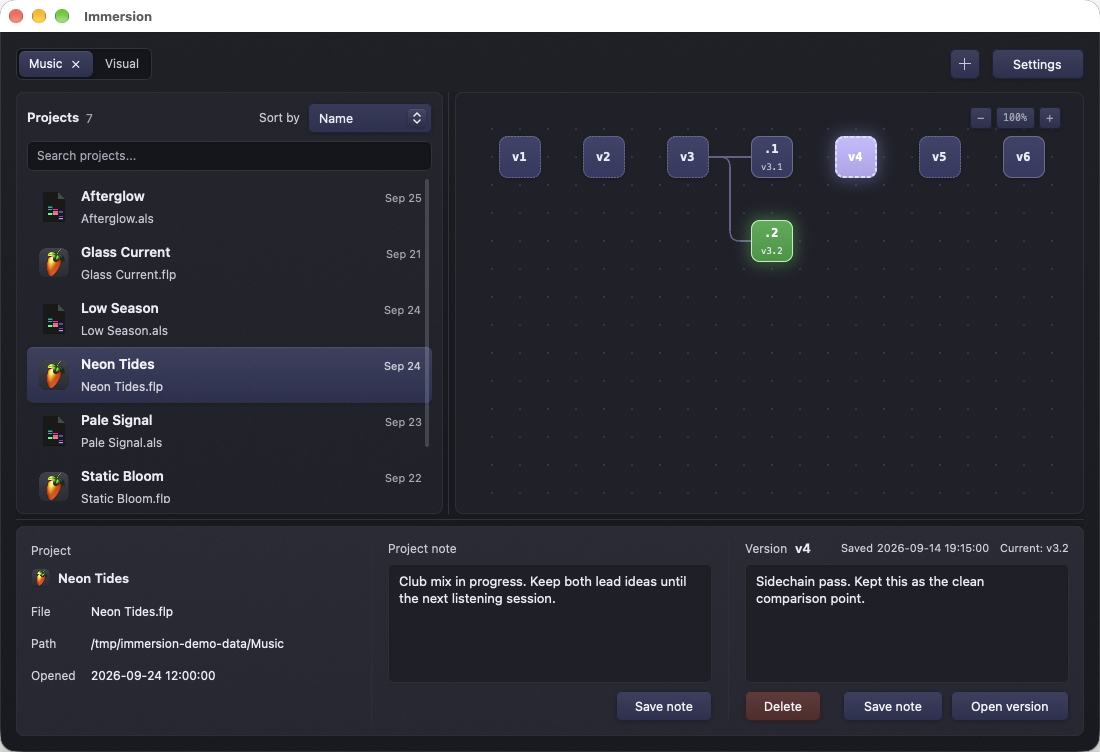Zoom out the version graph with minus
Image resolution: width=1100 pixels, height=752 pixels.
coord(981,118)
